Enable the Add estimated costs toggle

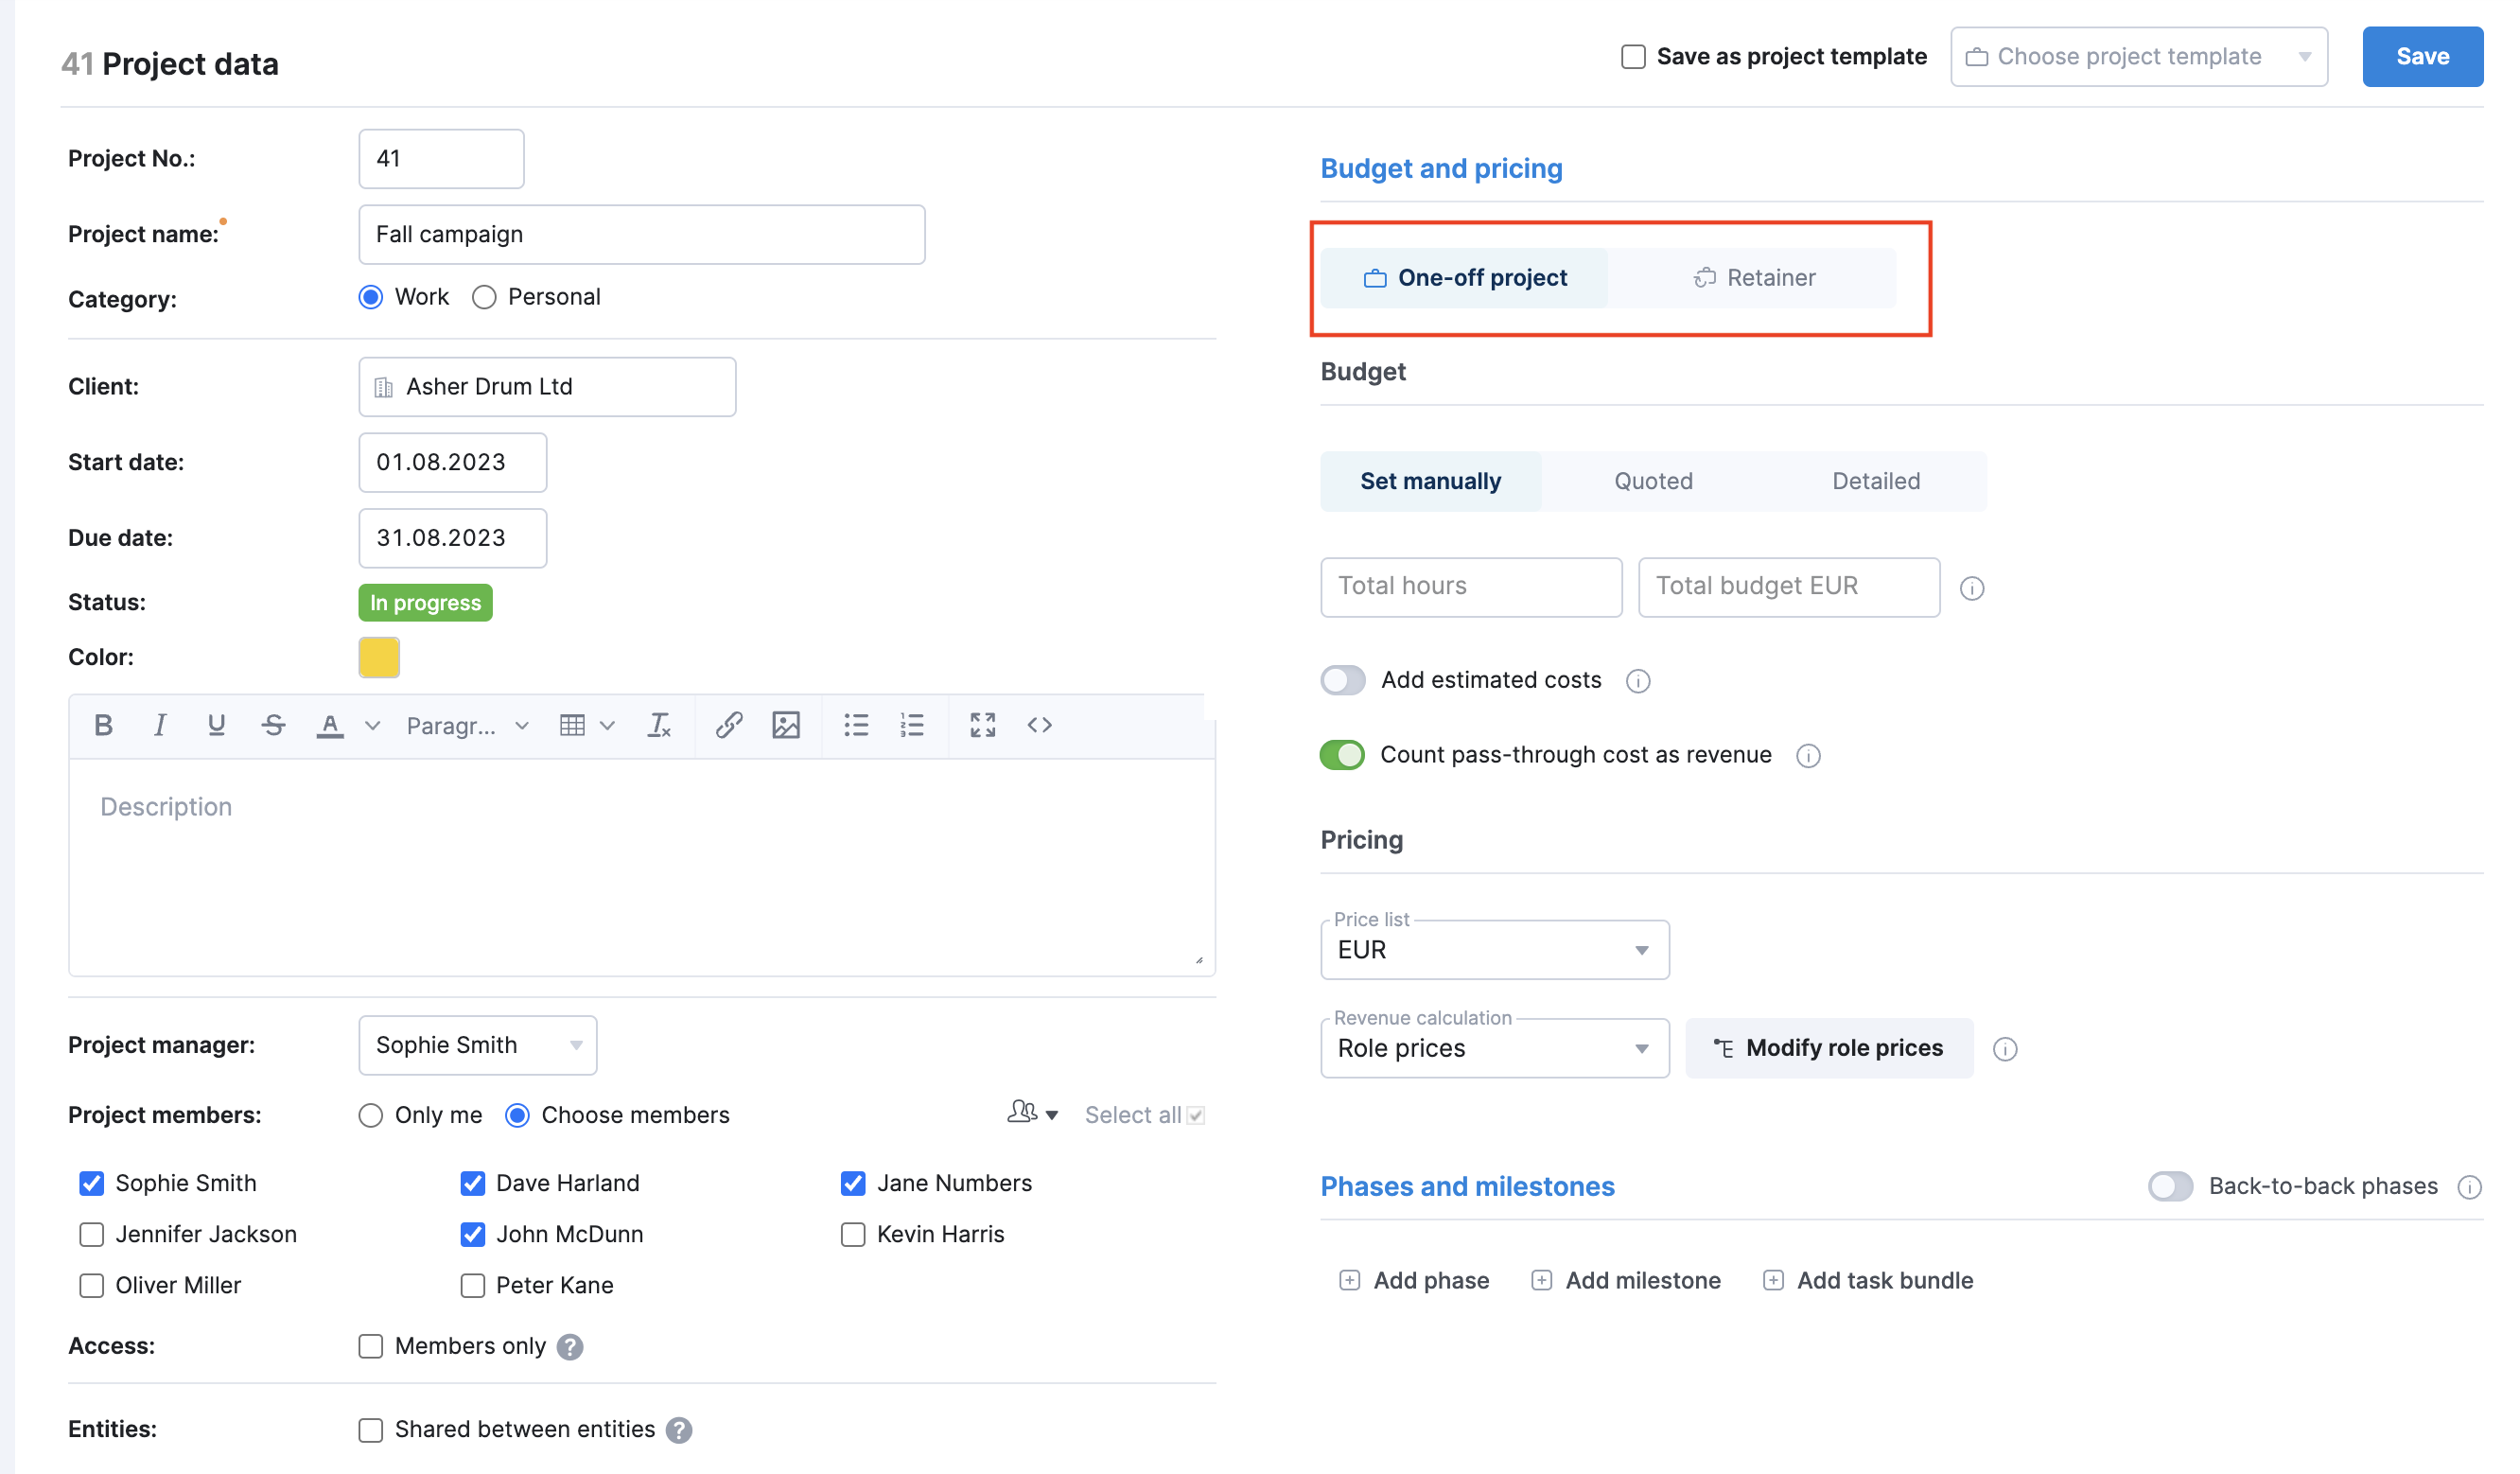click(1342, 680)
